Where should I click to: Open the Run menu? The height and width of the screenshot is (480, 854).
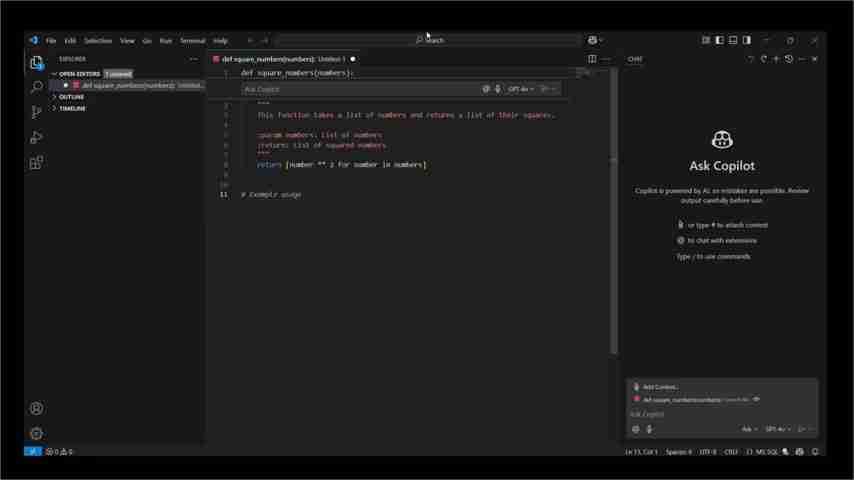tap(166, 40)
